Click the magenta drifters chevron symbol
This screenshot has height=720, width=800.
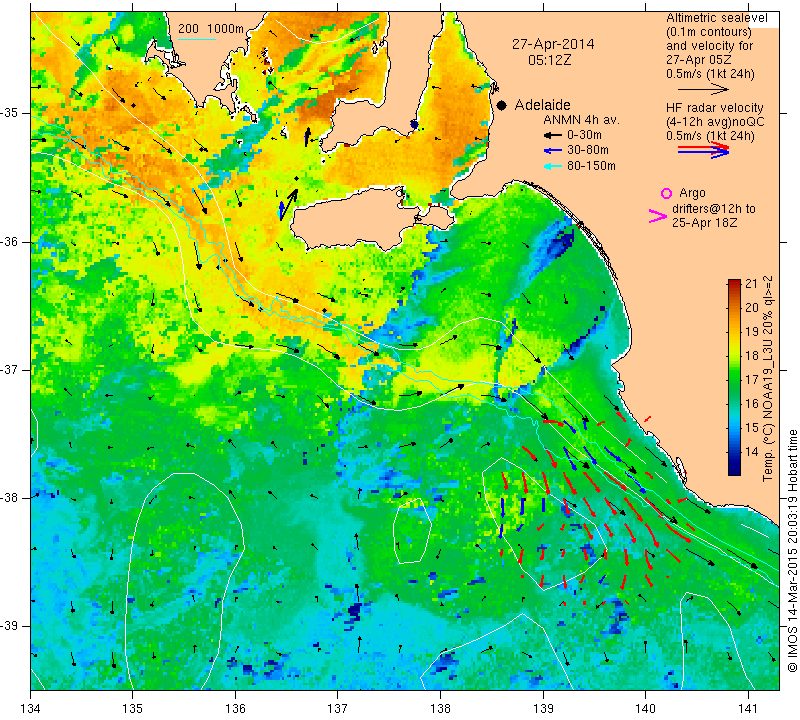[x=657, y=216]
